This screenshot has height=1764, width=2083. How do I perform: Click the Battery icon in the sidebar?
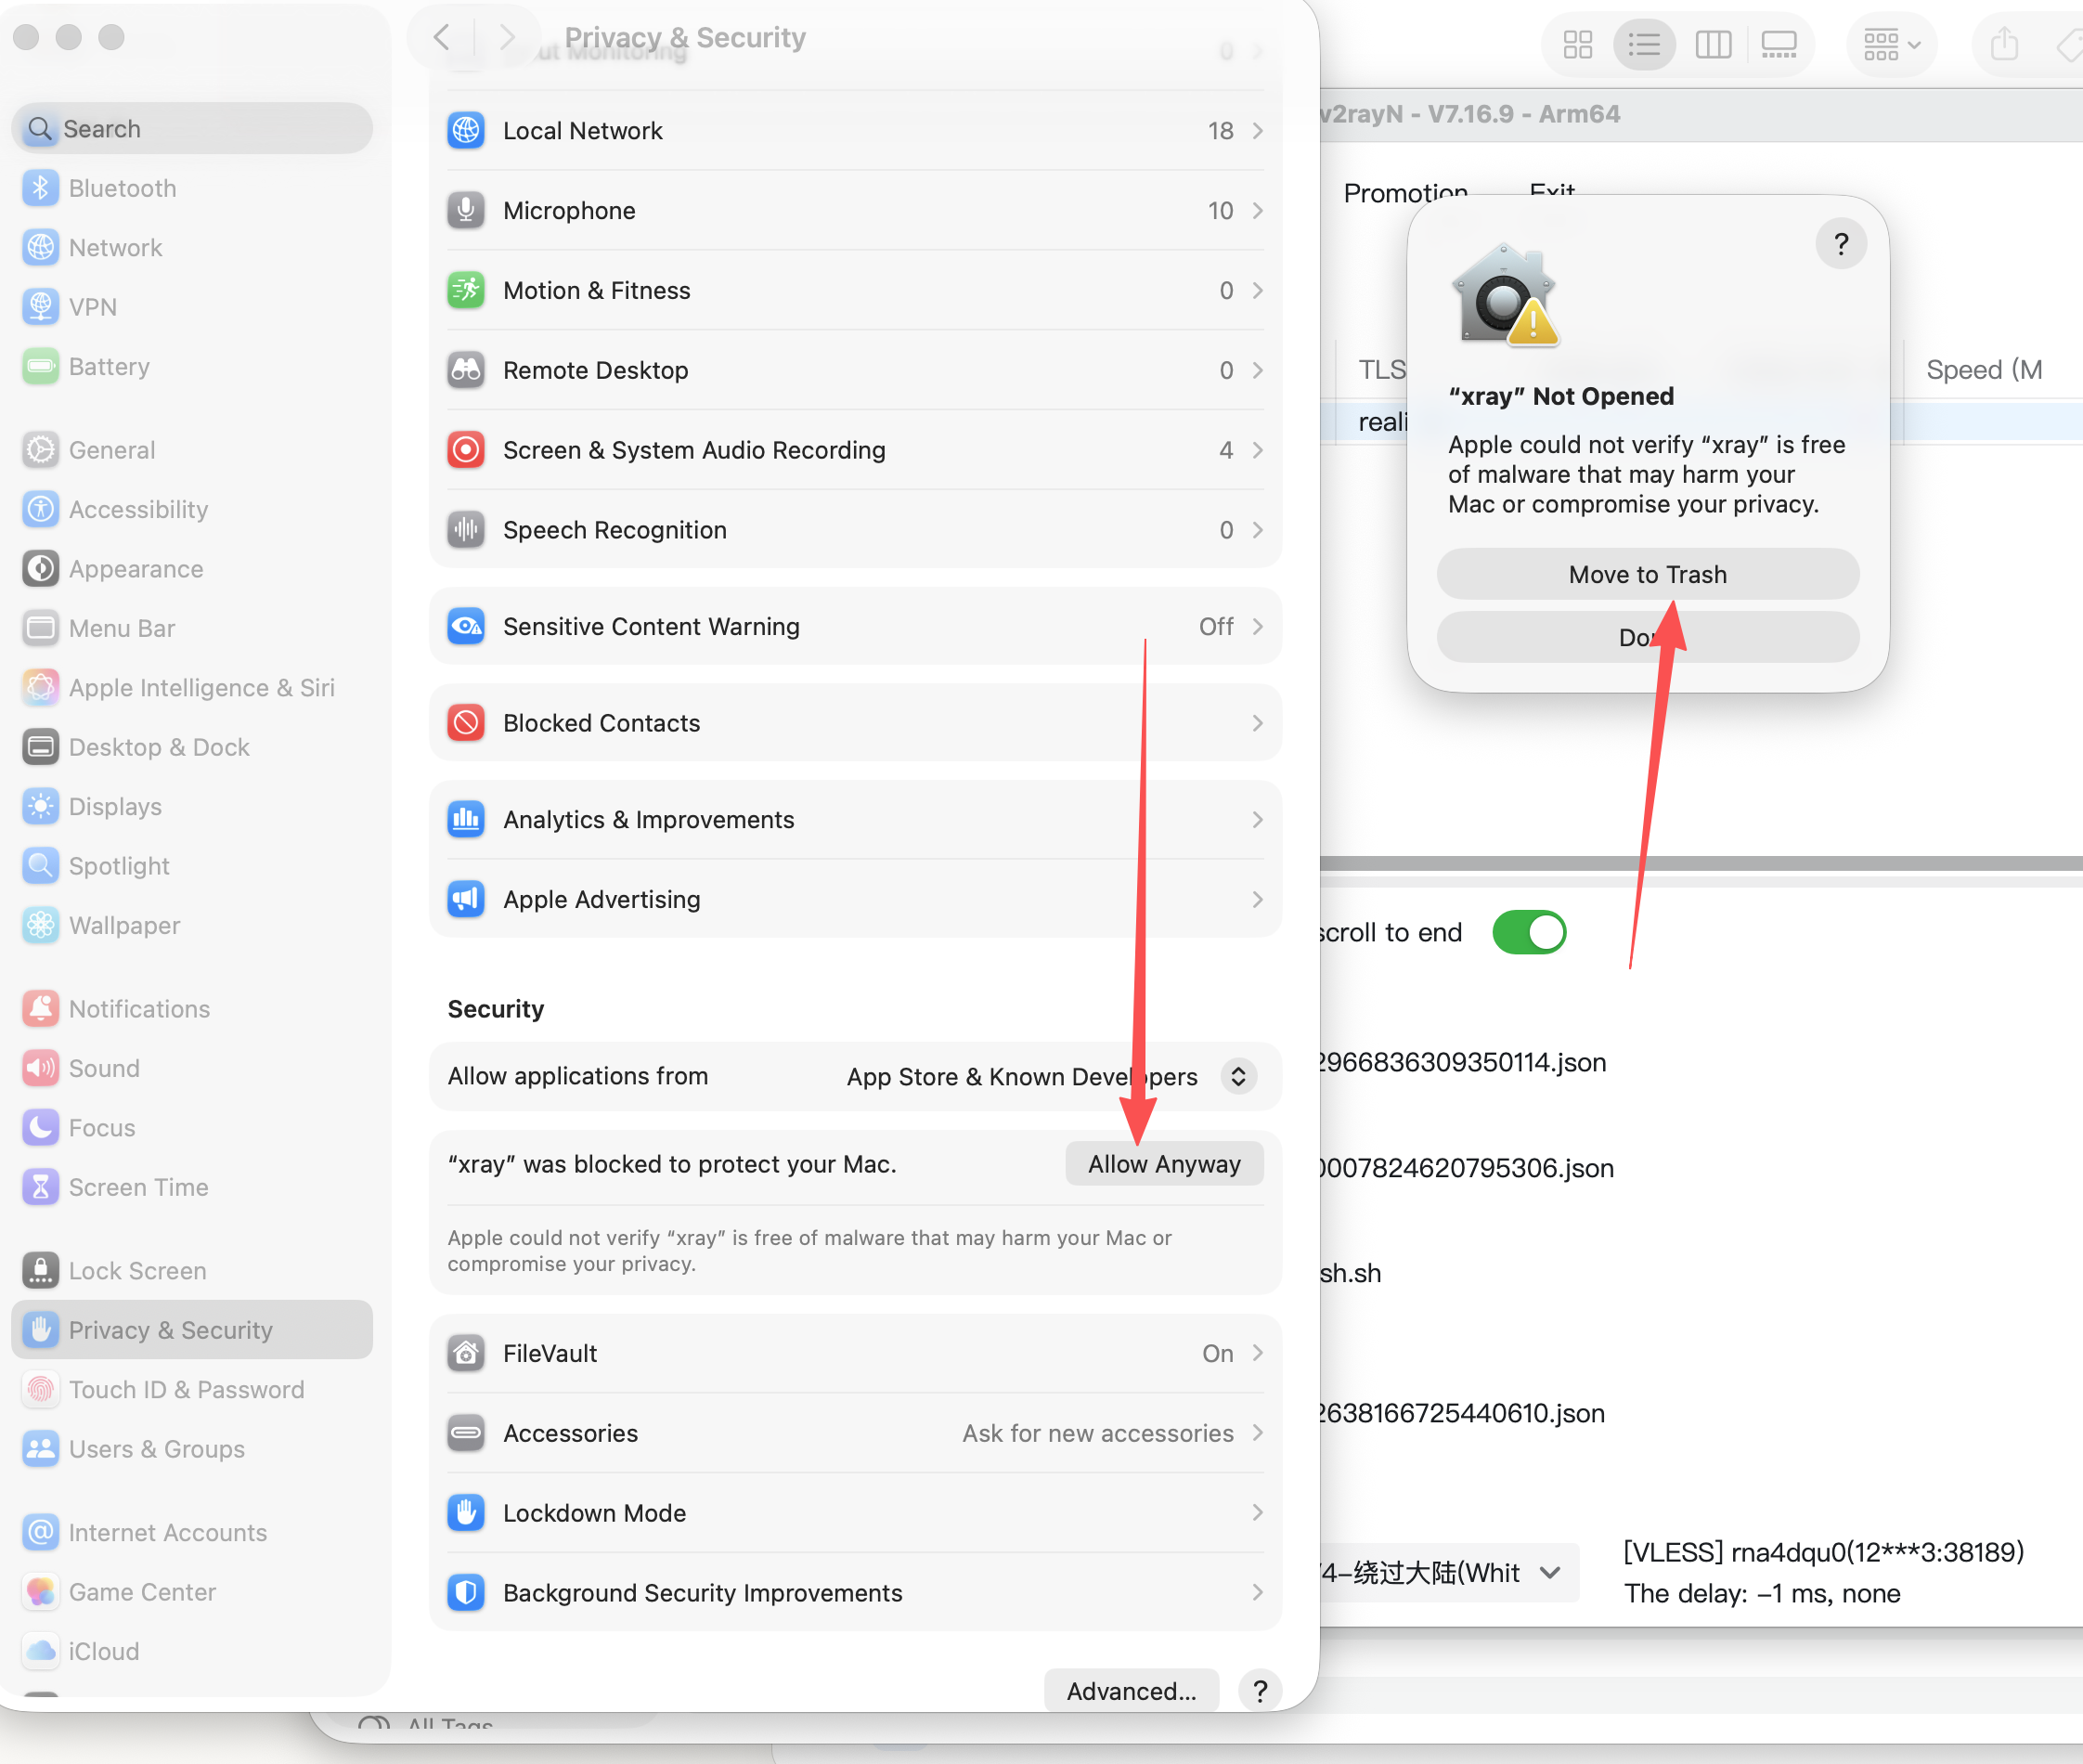click(x=41, y=366)
